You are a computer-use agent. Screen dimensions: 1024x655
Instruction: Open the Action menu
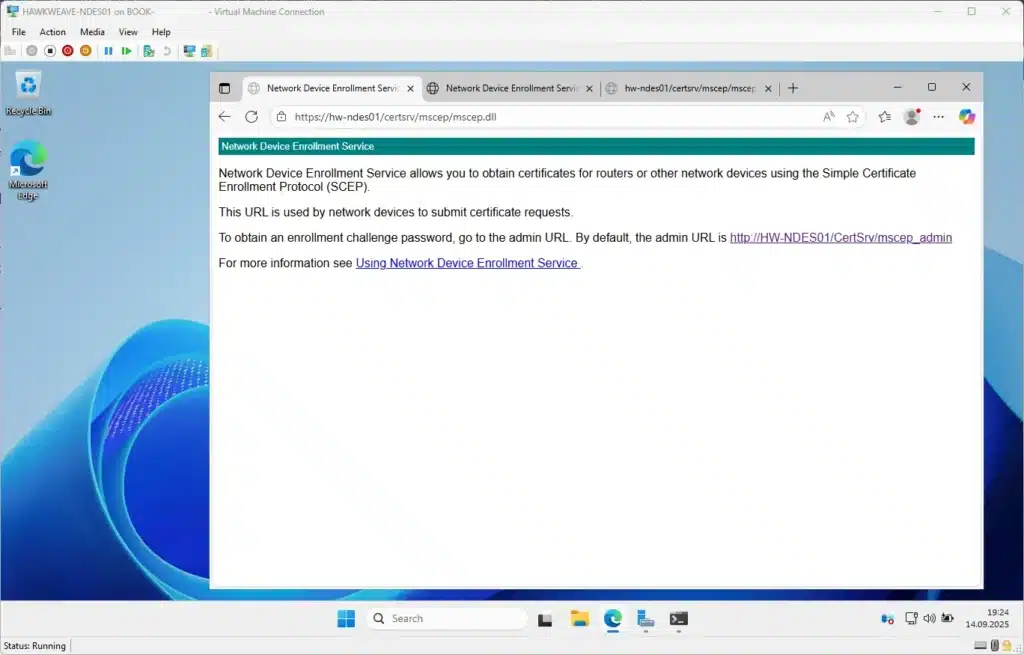[52, 32]
